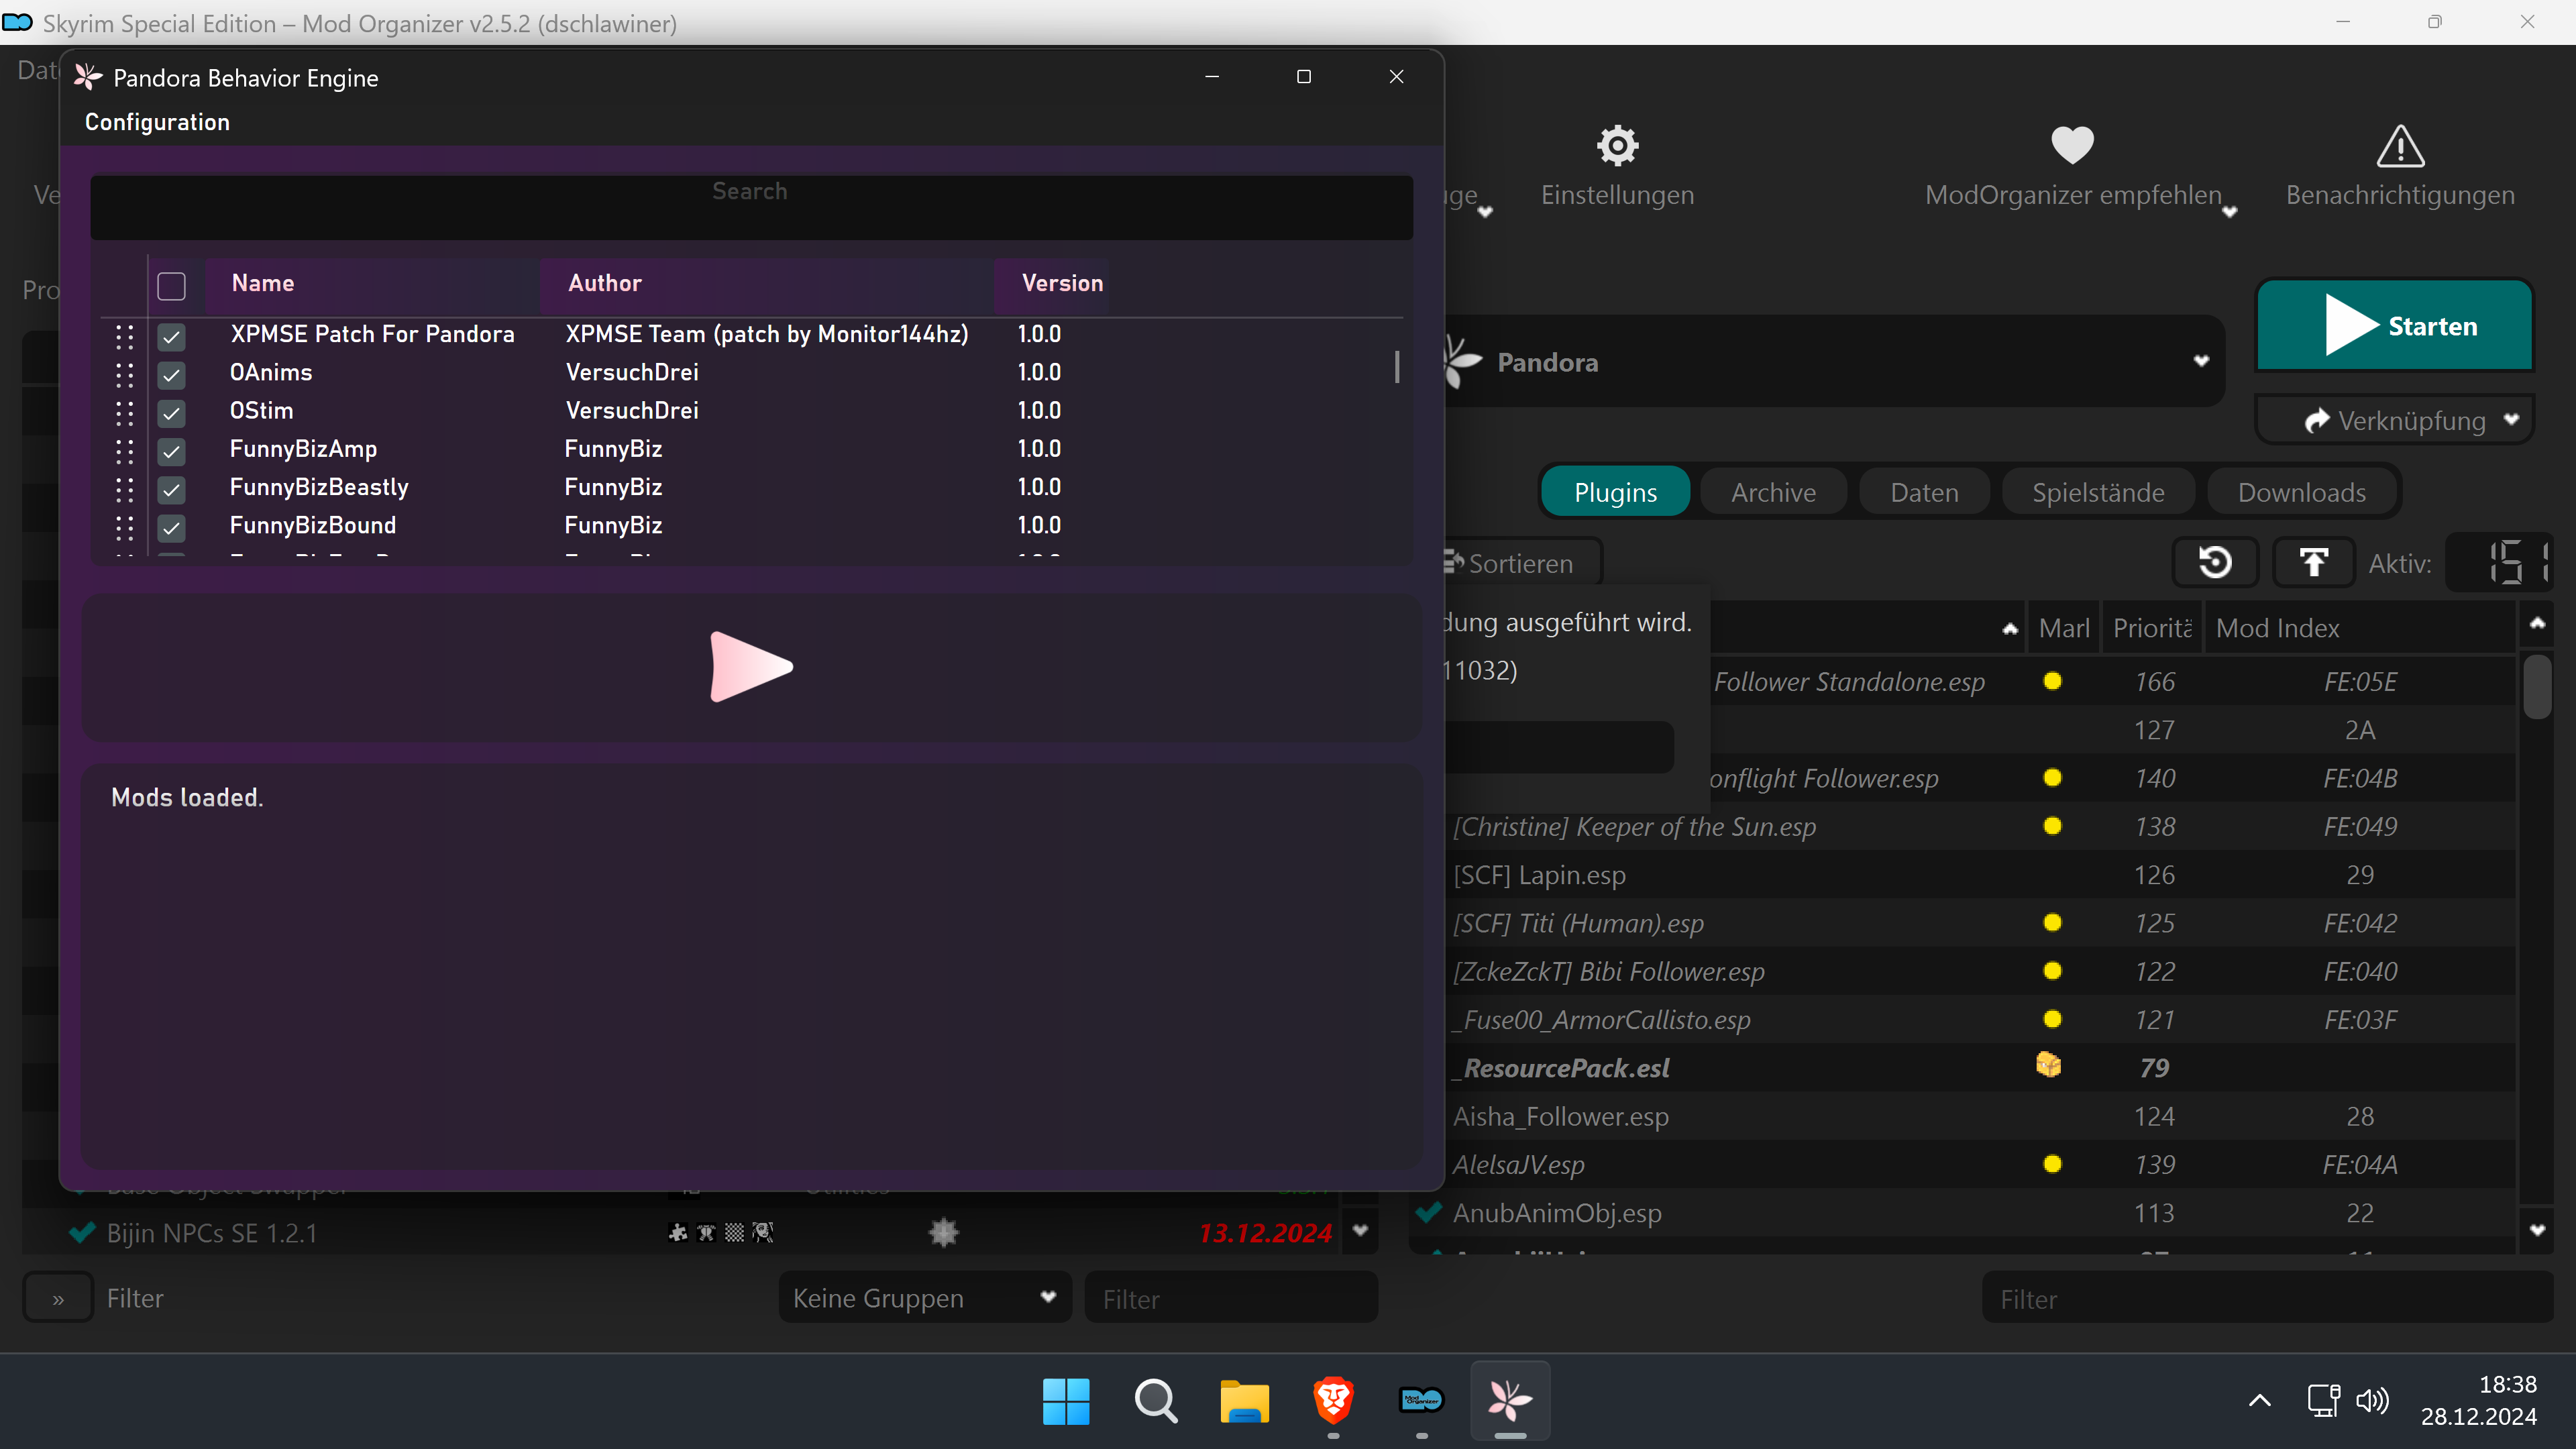Open Brave browser from taskbar
The width and height of the screenshot is (2576, 1449).
point(1333,1400)
